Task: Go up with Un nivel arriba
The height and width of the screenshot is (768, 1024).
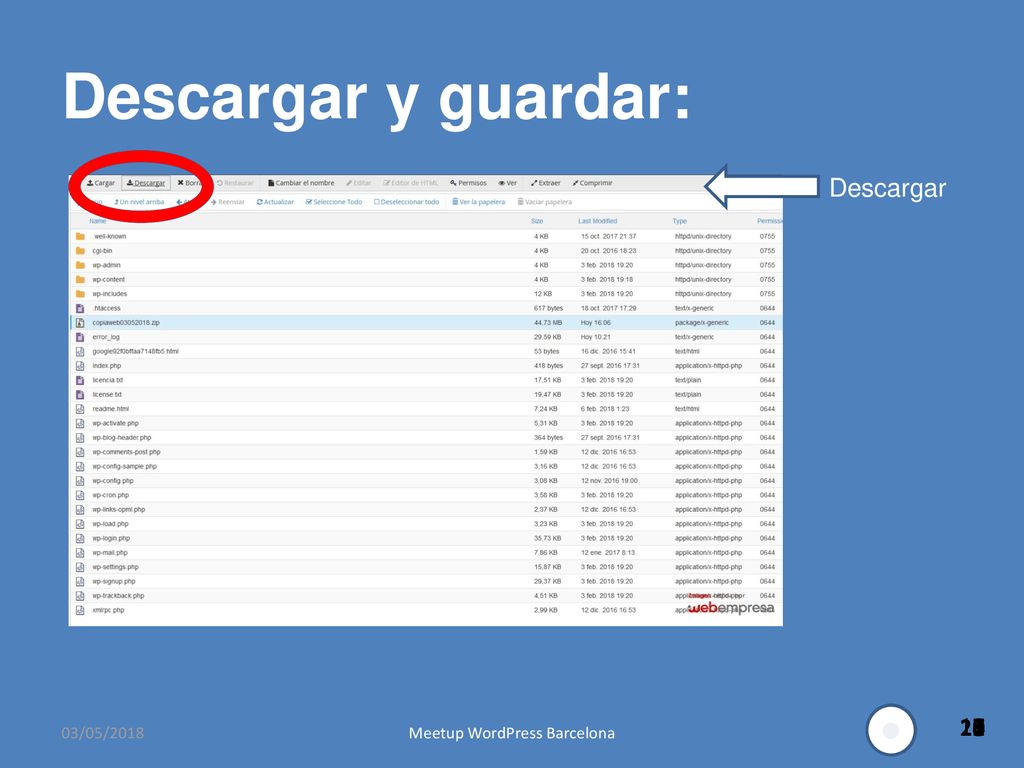Action: coord(139,202)
